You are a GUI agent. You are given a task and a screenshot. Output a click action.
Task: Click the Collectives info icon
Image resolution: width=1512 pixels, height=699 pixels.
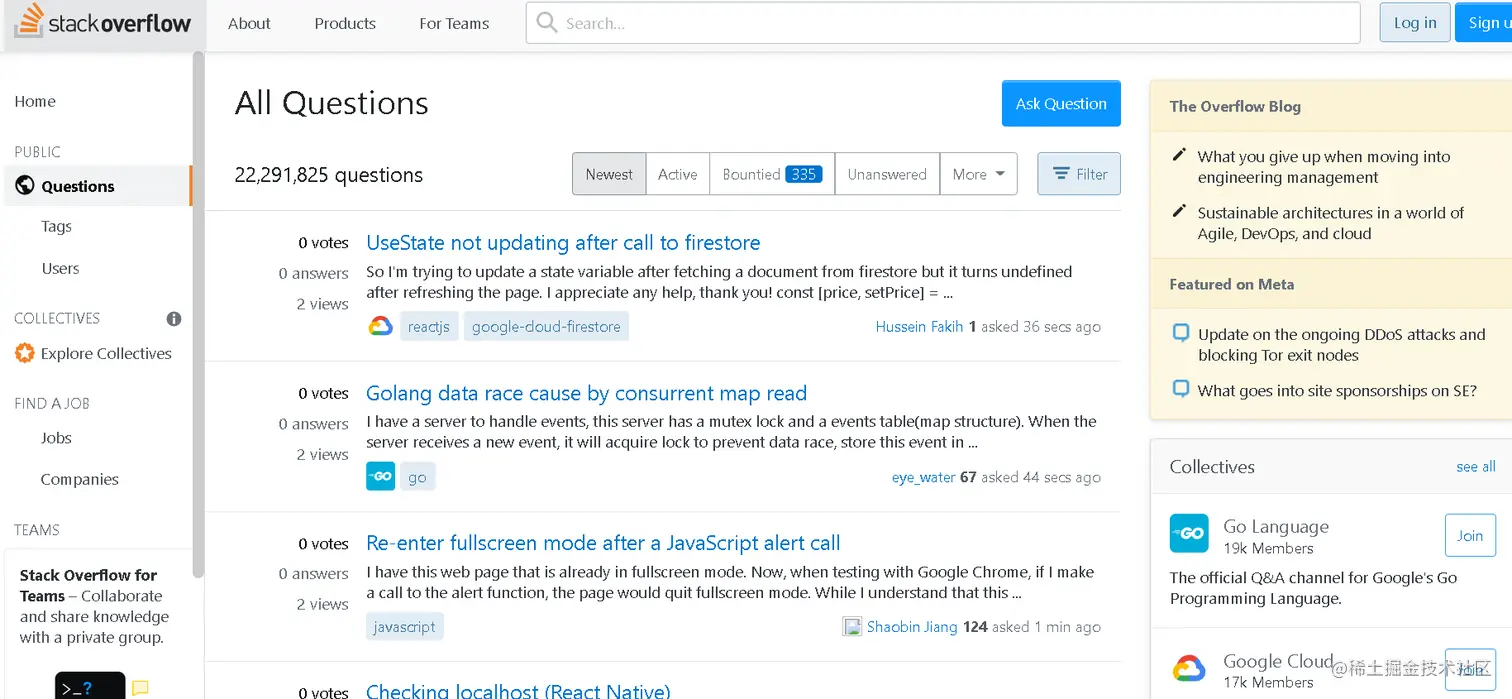click(174, 319)
